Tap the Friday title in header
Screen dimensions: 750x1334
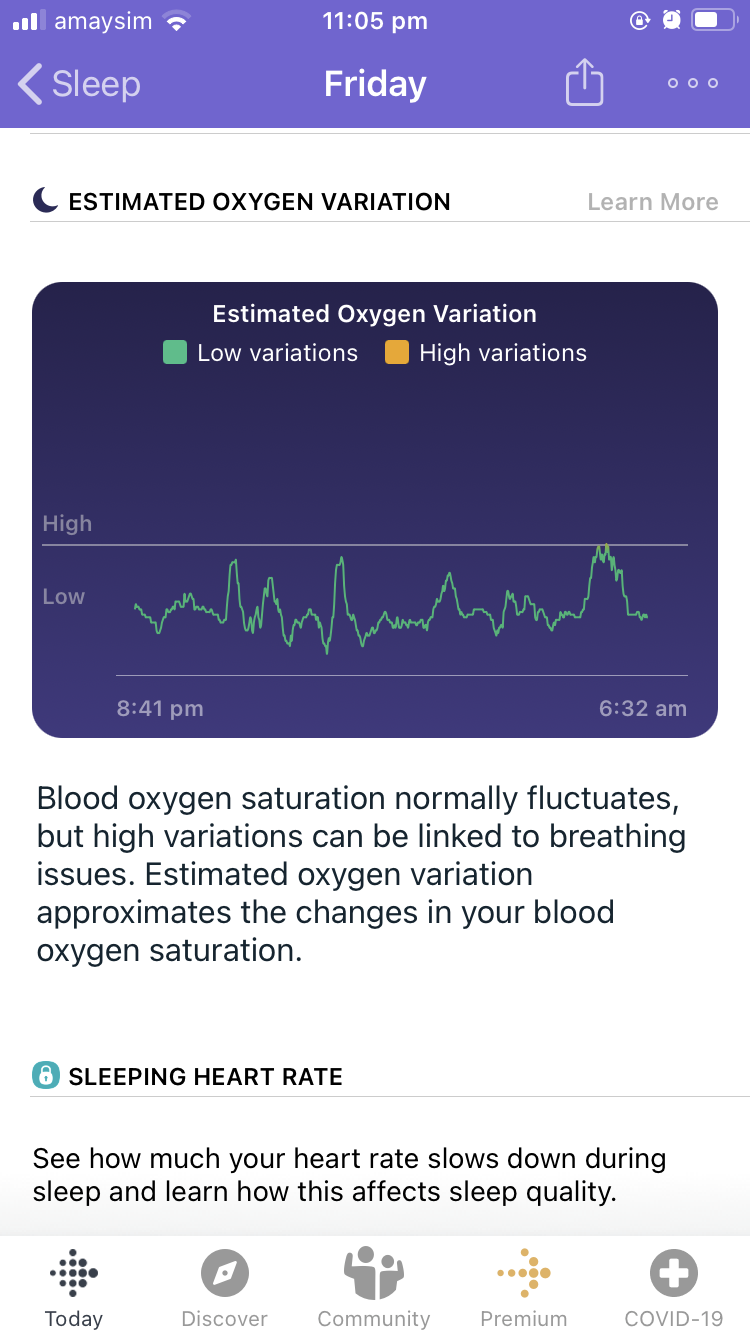[375, 84]
